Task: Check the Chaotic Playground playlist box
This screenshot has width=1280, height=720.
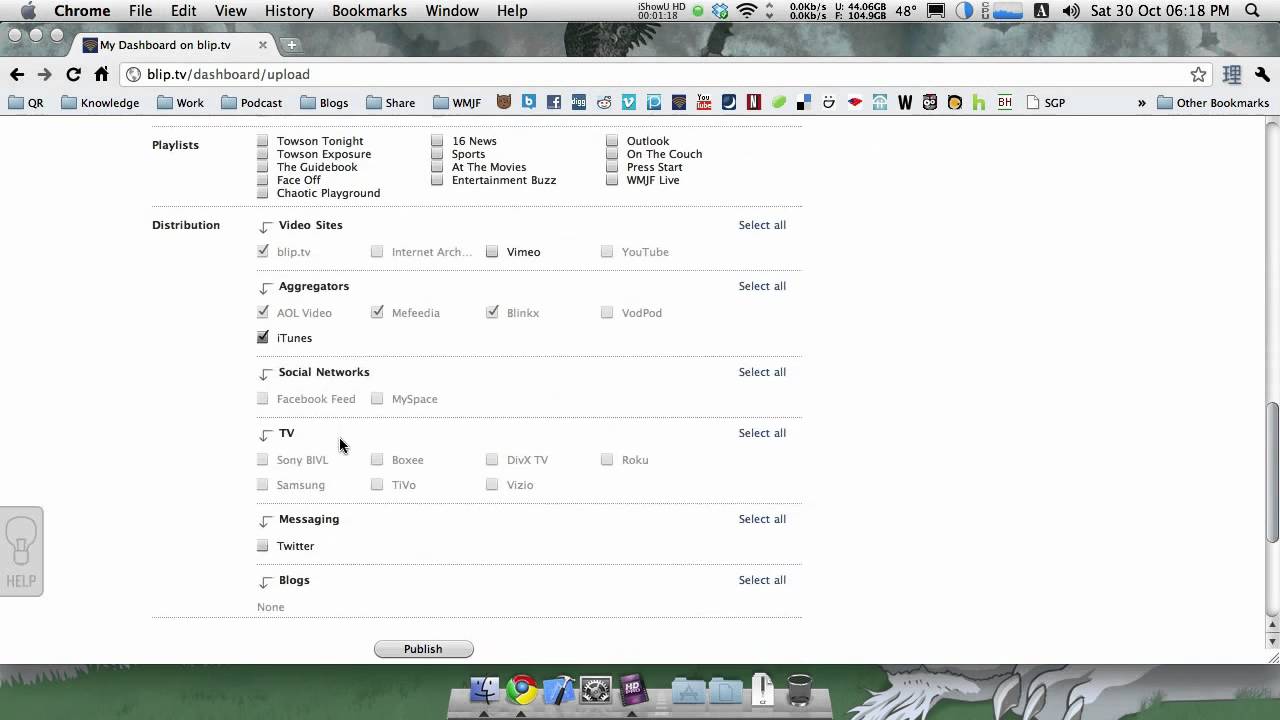Action: tap(263, 193)
